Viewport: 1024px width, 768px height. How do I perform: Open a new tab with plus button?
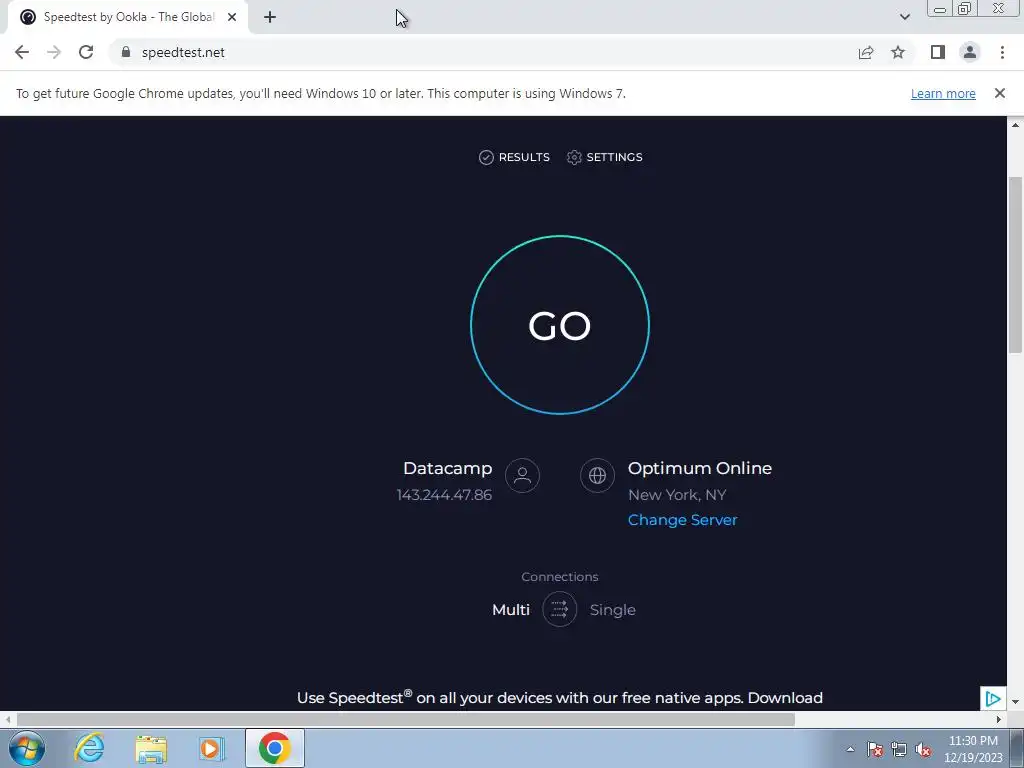point(270,17)
